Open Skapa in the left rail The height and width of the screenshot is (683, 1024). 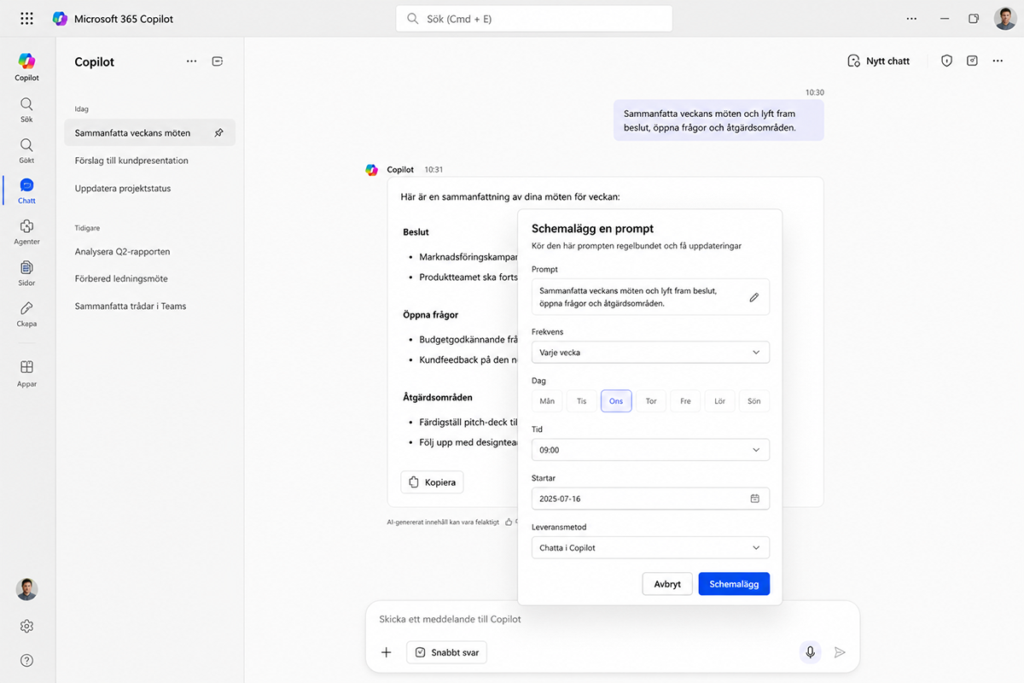(27, 313)
